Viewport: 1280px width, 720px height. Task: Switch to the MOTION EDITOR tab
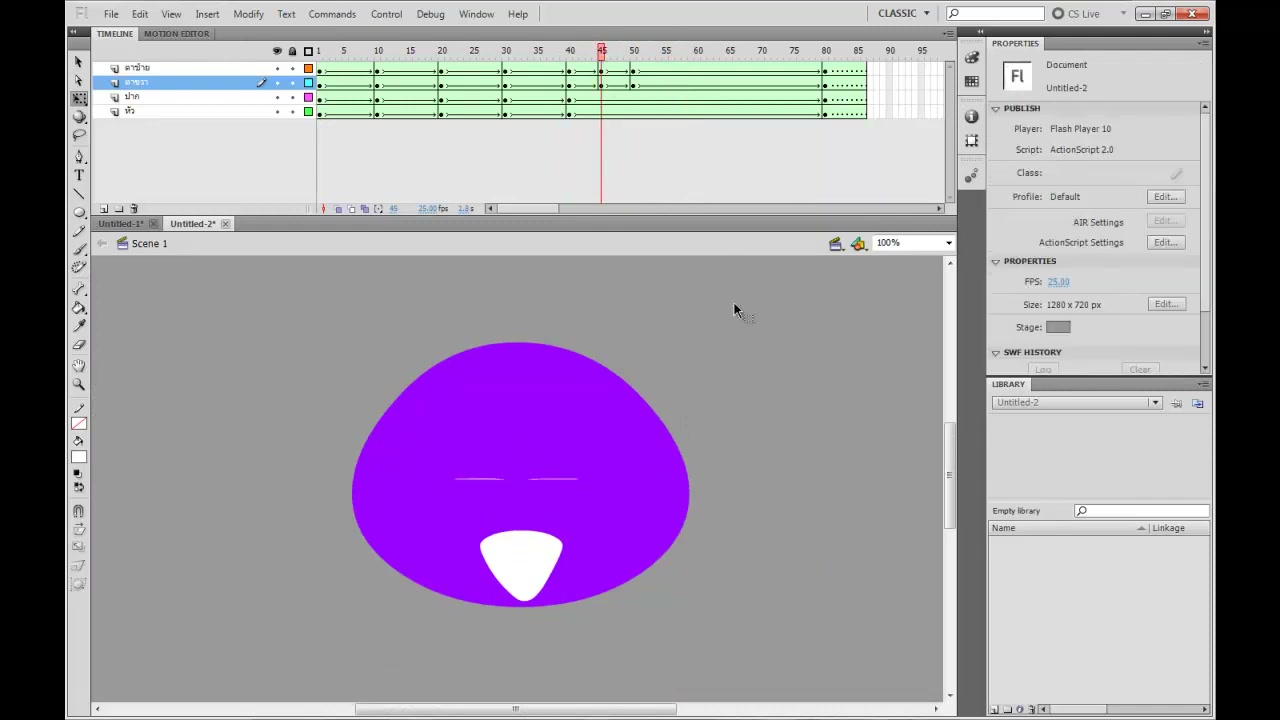point(176,34)
